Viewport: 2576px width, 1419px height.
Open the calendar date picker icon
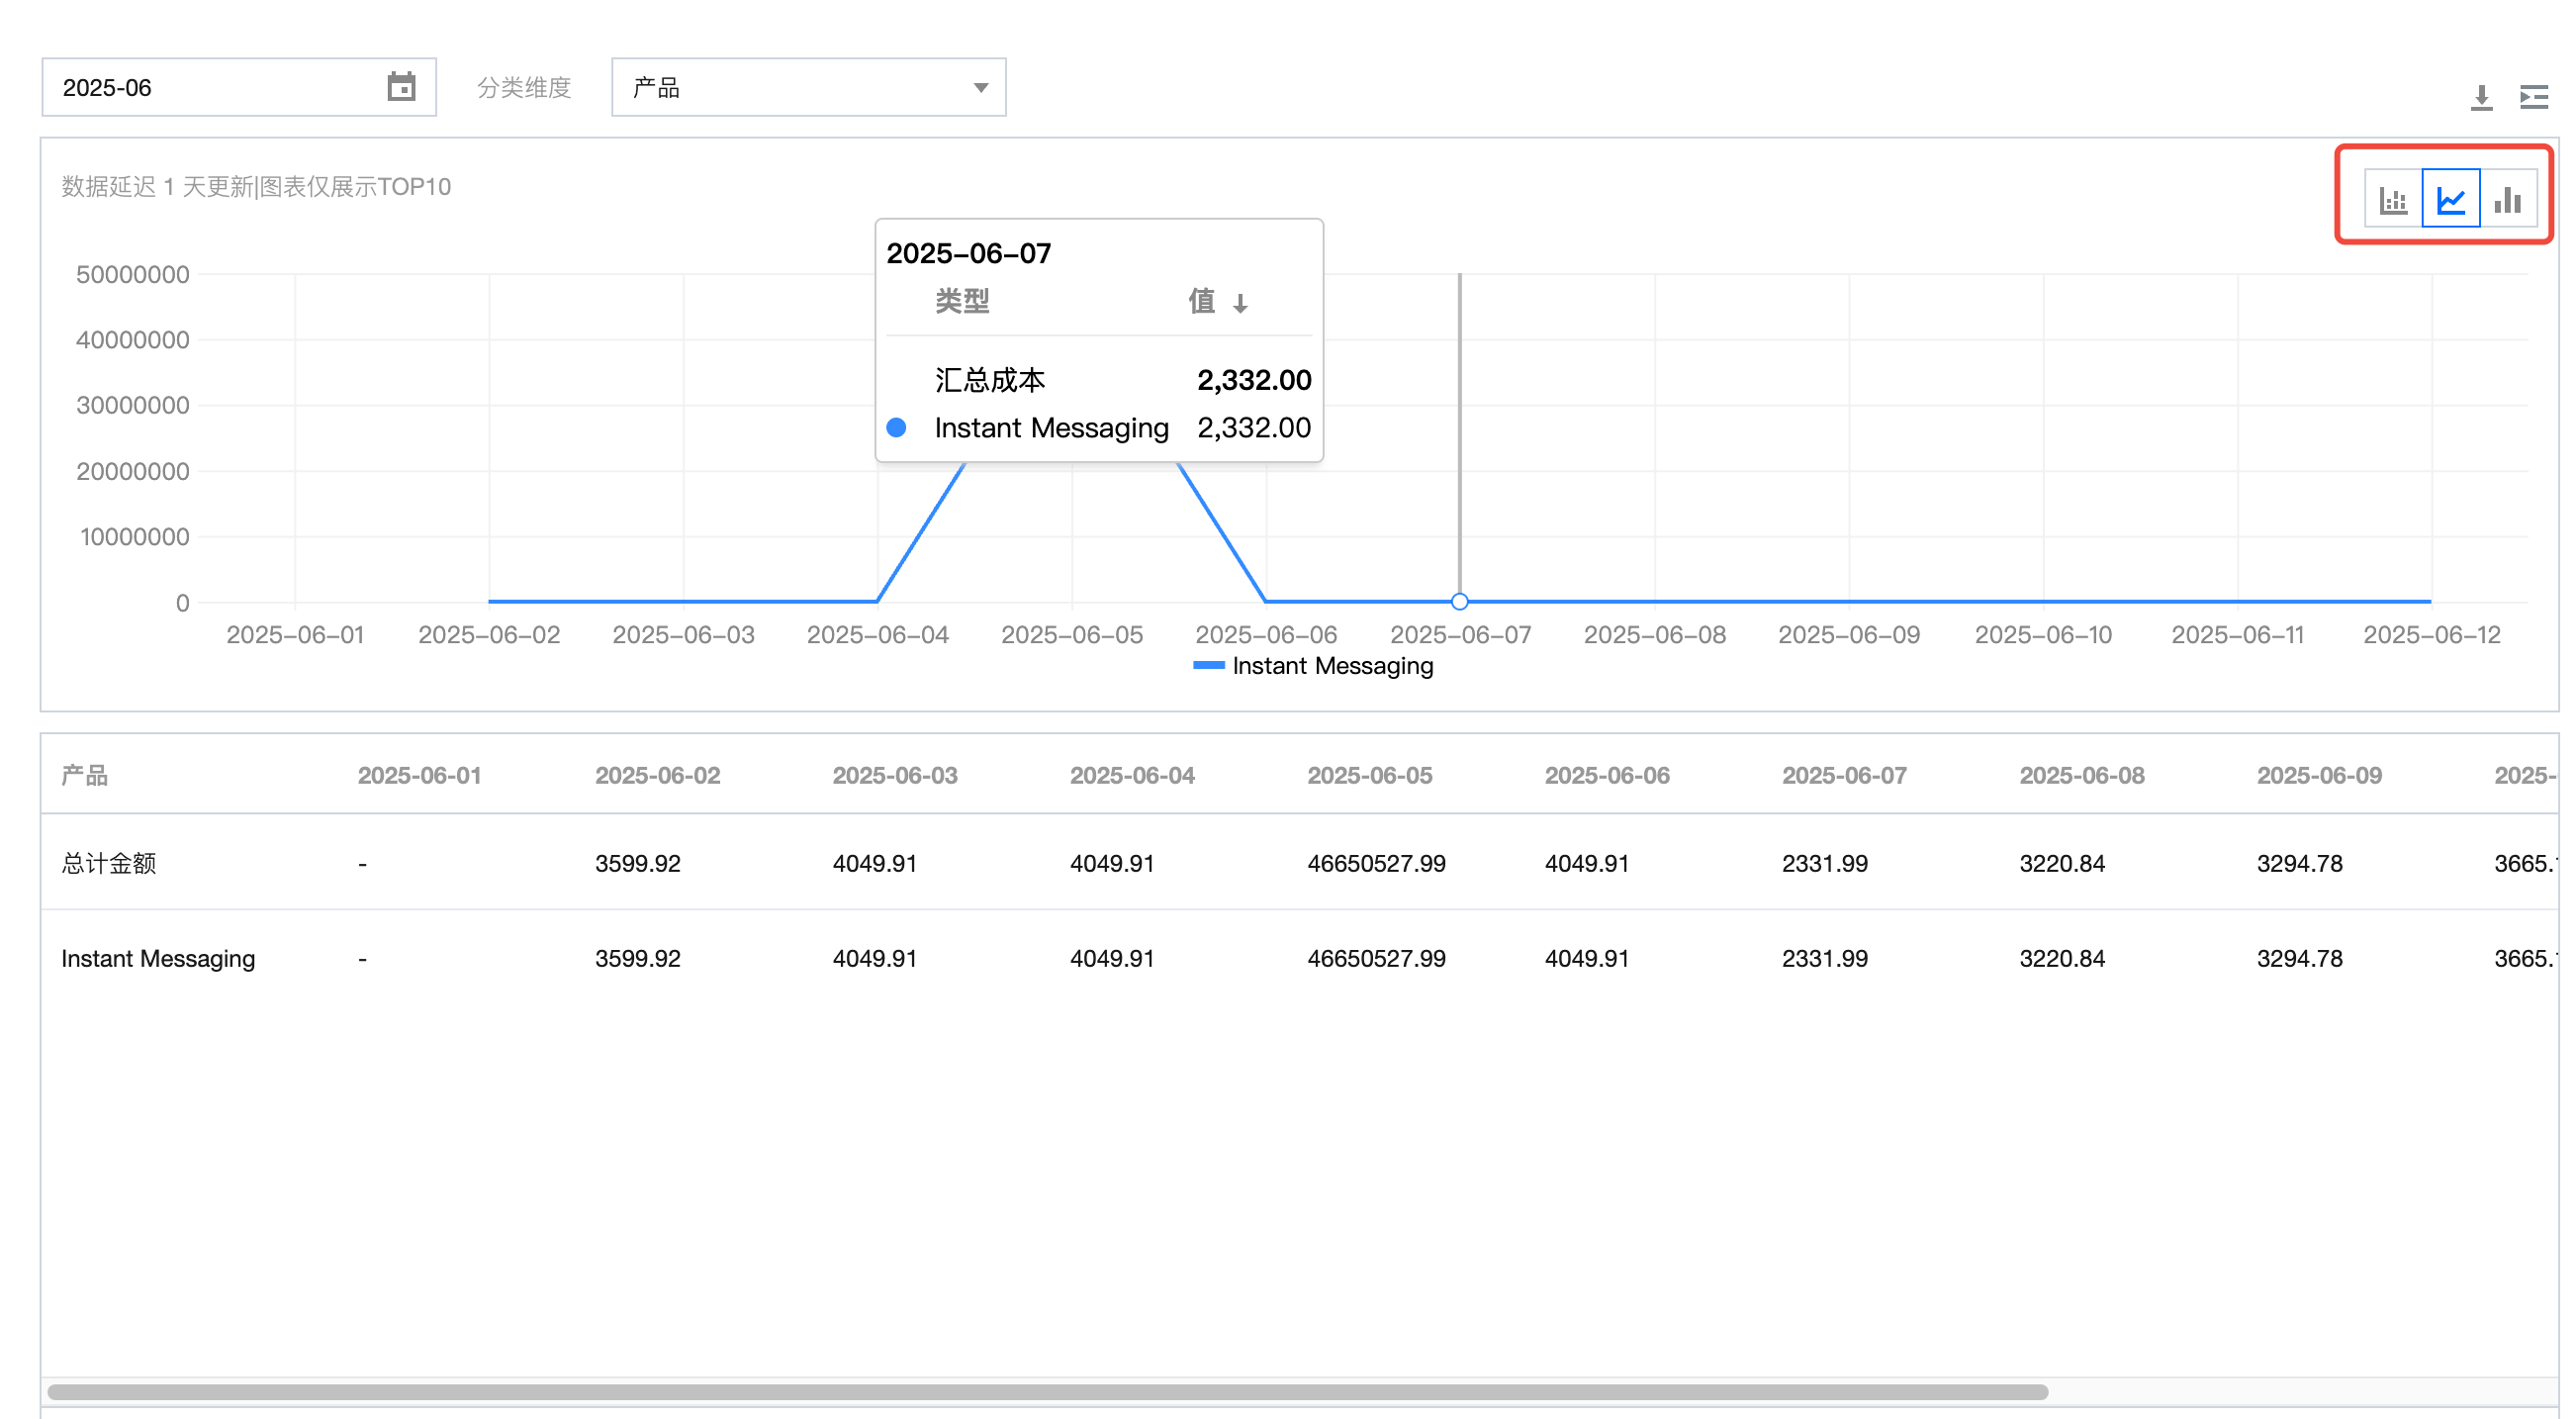coord(401,87)
